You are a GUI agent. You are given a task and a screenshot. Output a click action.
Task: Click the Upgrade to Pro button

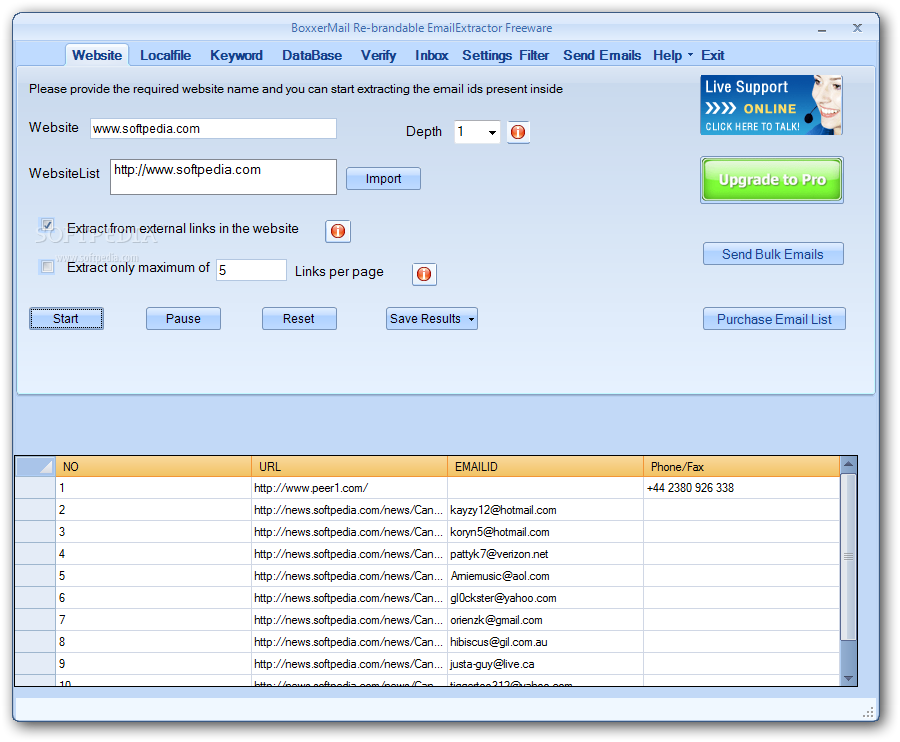coord(771,180)
